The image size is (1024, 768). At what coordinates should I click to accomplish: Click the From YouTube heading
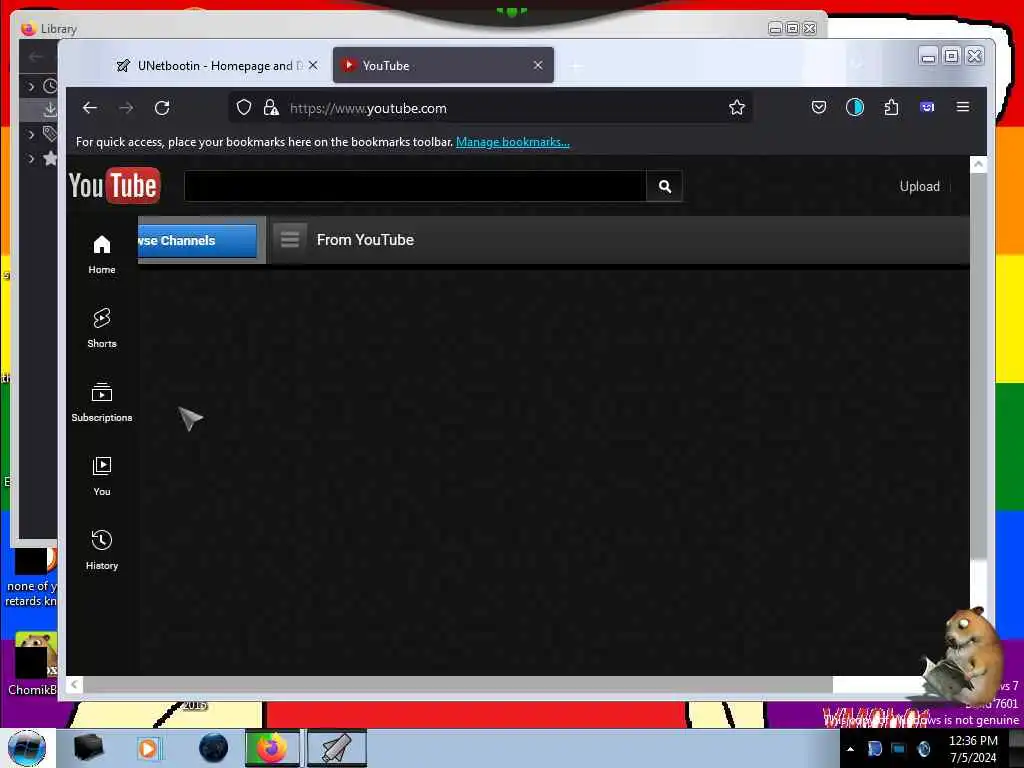click(x=365, y=240)
